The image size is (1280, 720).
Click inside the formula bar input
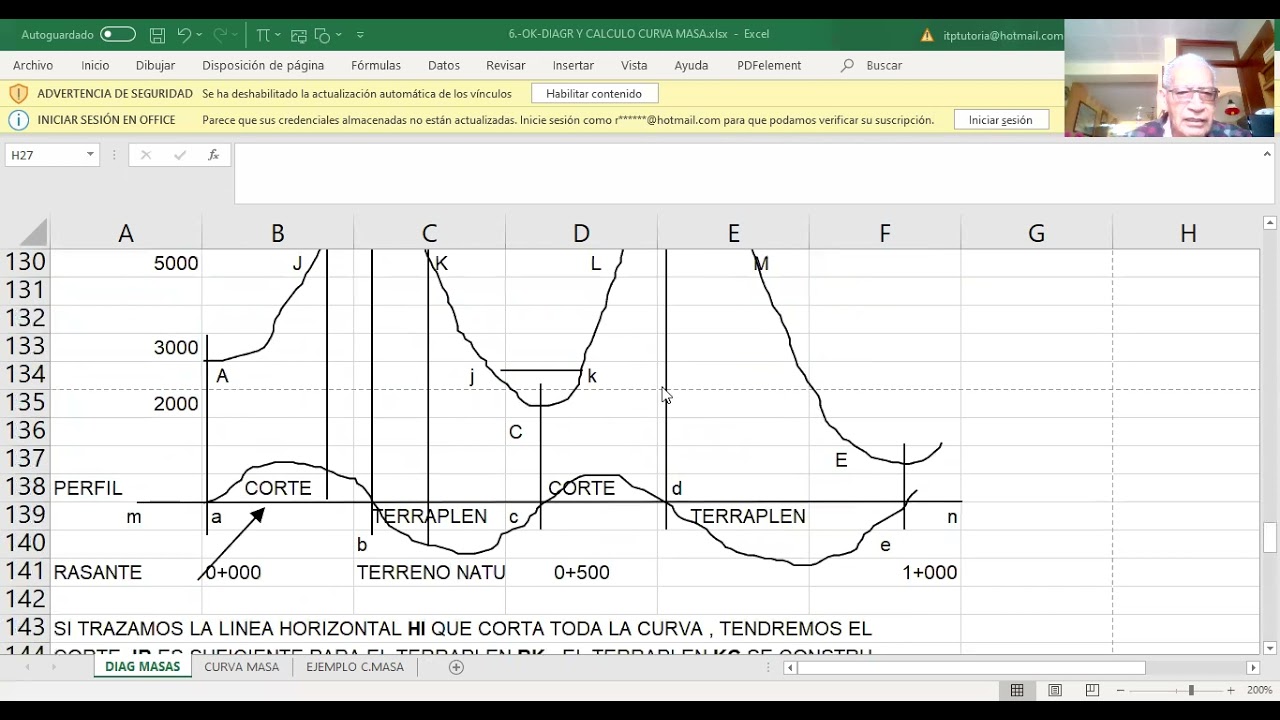[x=745, y=174]
